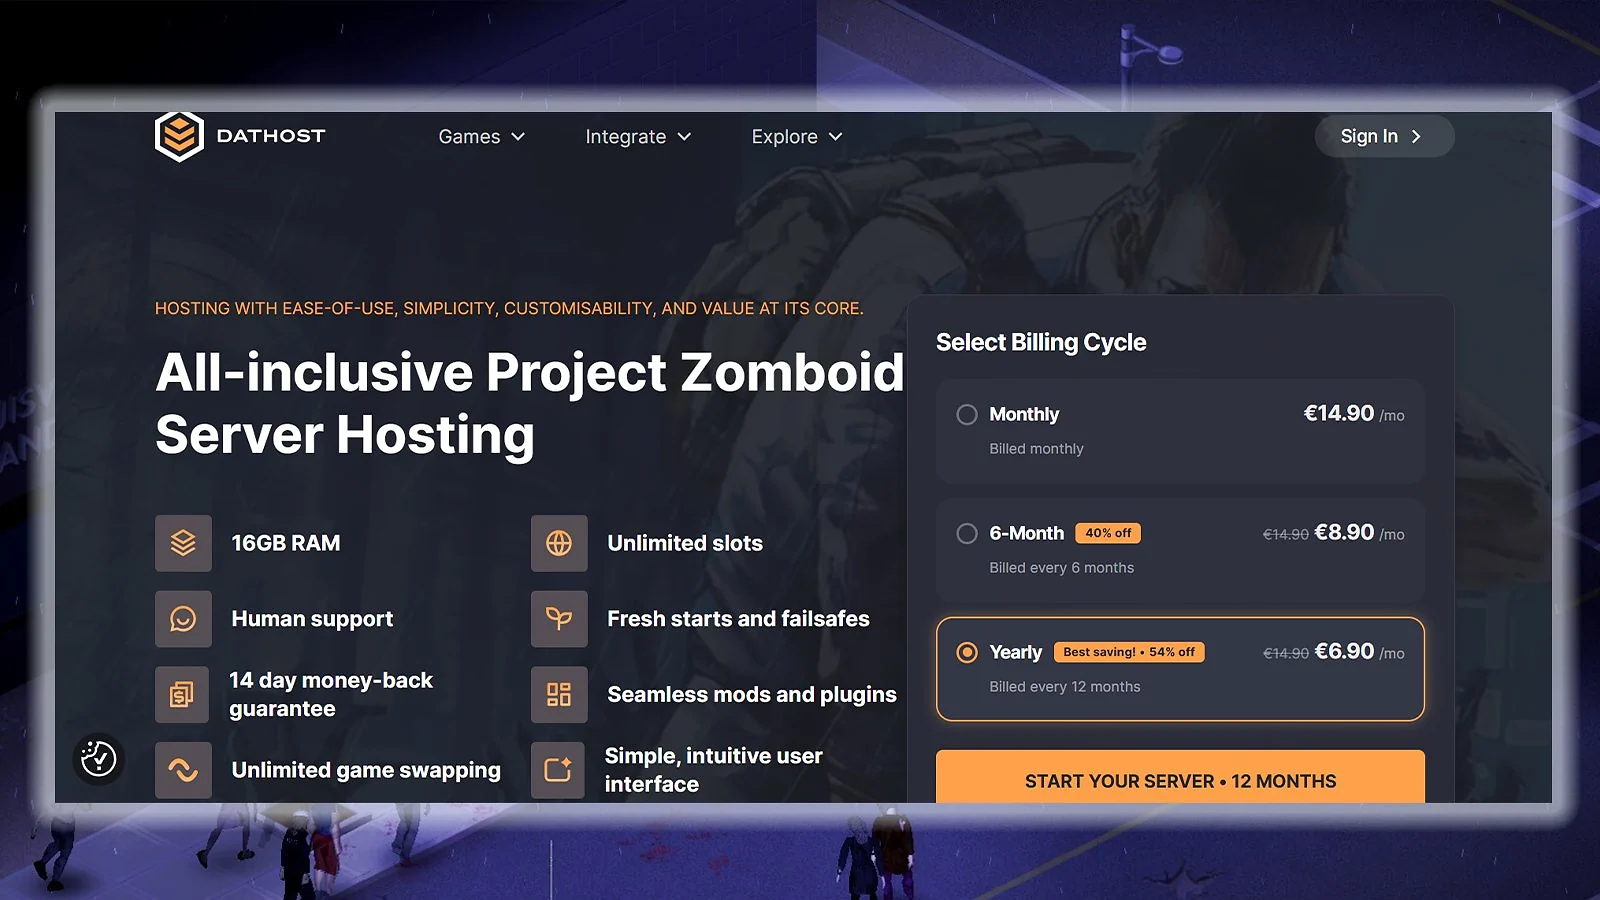
Task: Click the Simple, intuitive user interface icon
Action: point(558,770)
